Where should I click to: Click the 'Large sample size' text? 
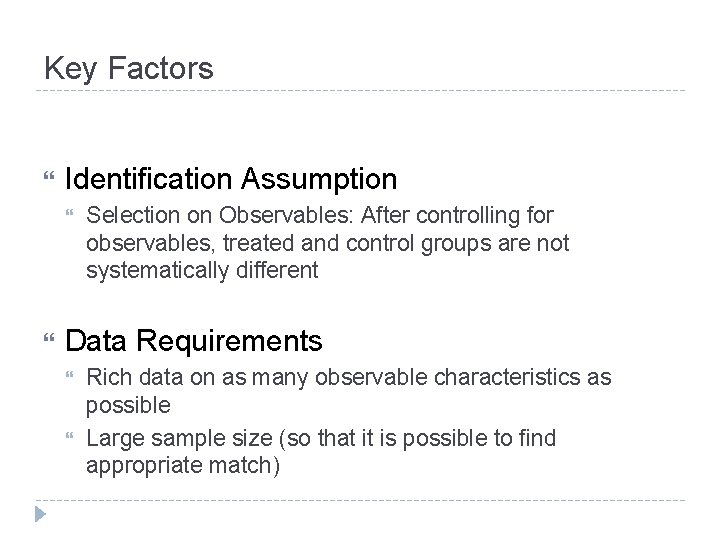point(179,438)
